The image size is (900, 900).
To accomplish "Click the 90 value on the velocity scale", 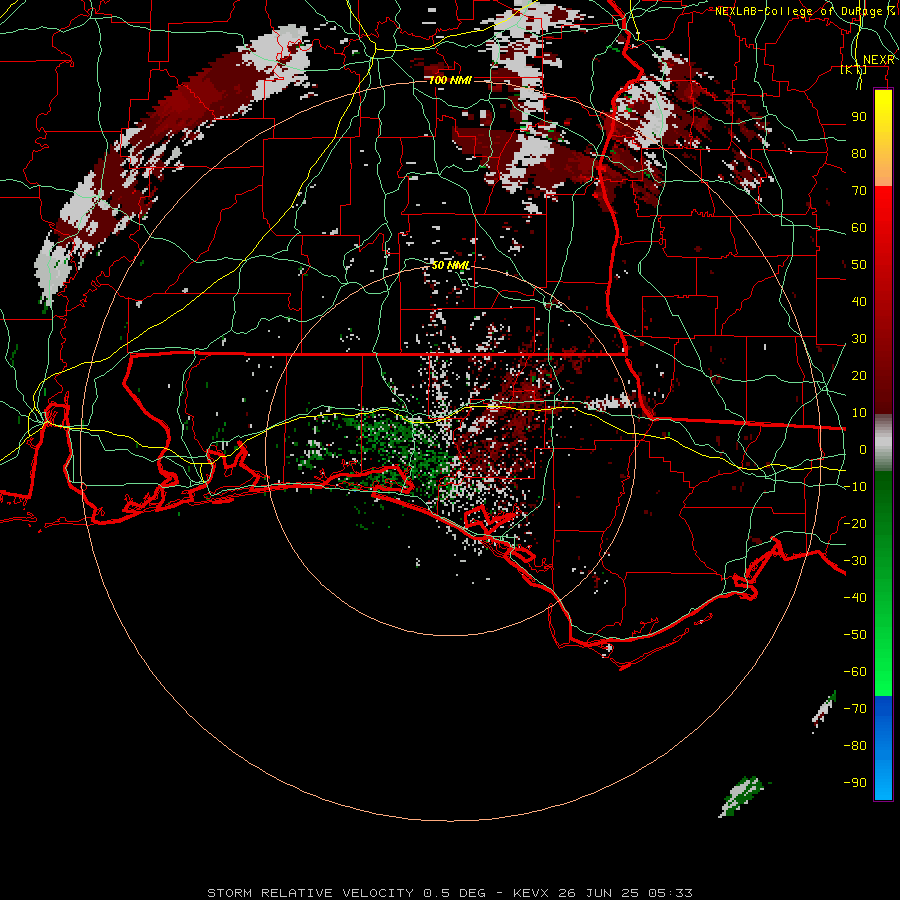I will coord(859,117).
